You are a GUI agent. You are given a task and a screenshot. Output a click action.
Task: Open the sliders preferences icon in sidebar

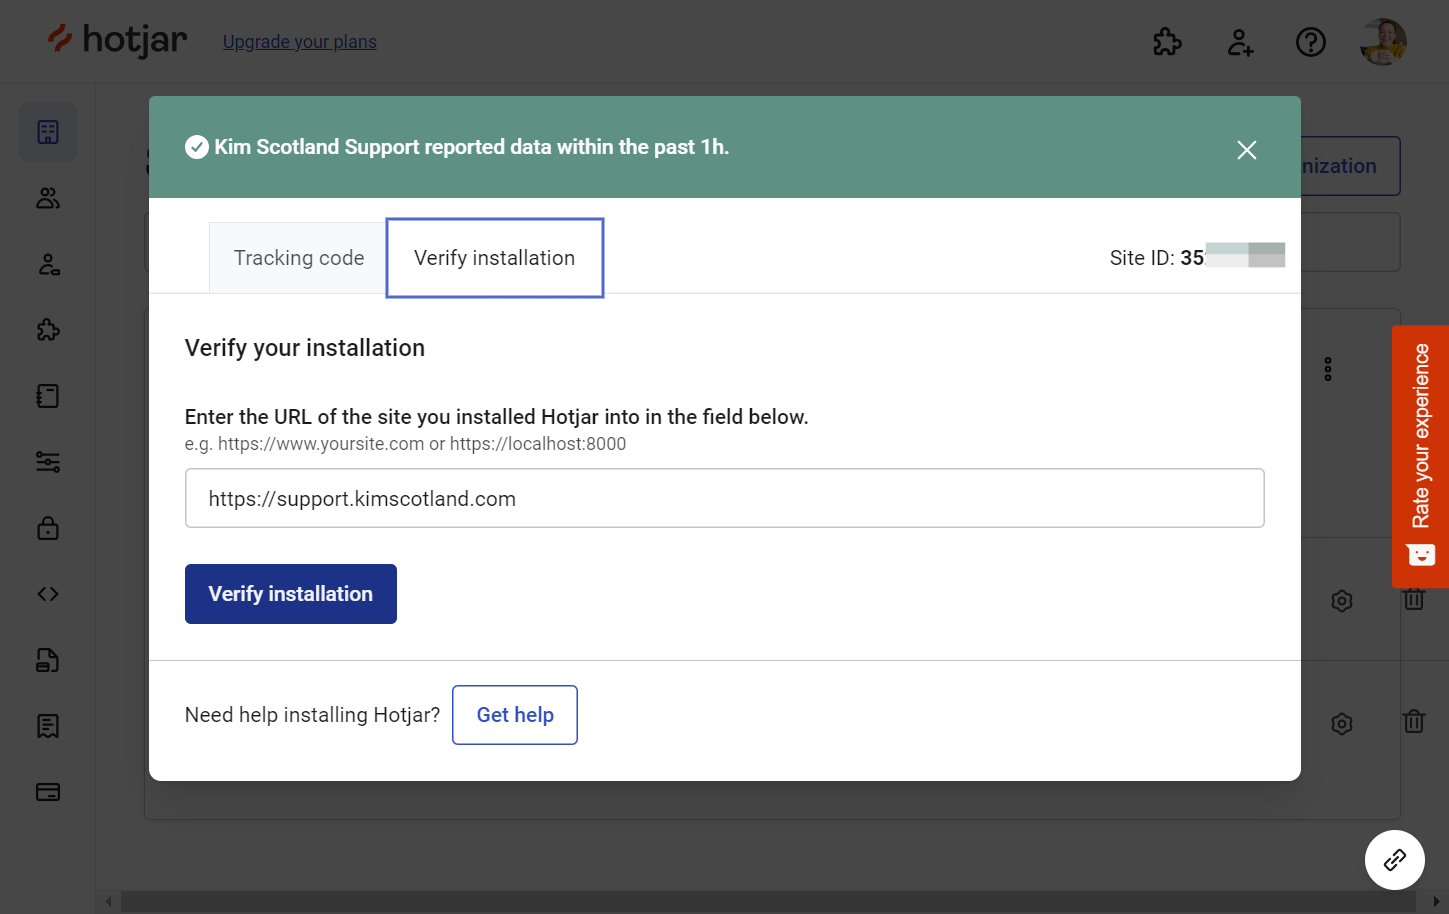coord(48,462)
